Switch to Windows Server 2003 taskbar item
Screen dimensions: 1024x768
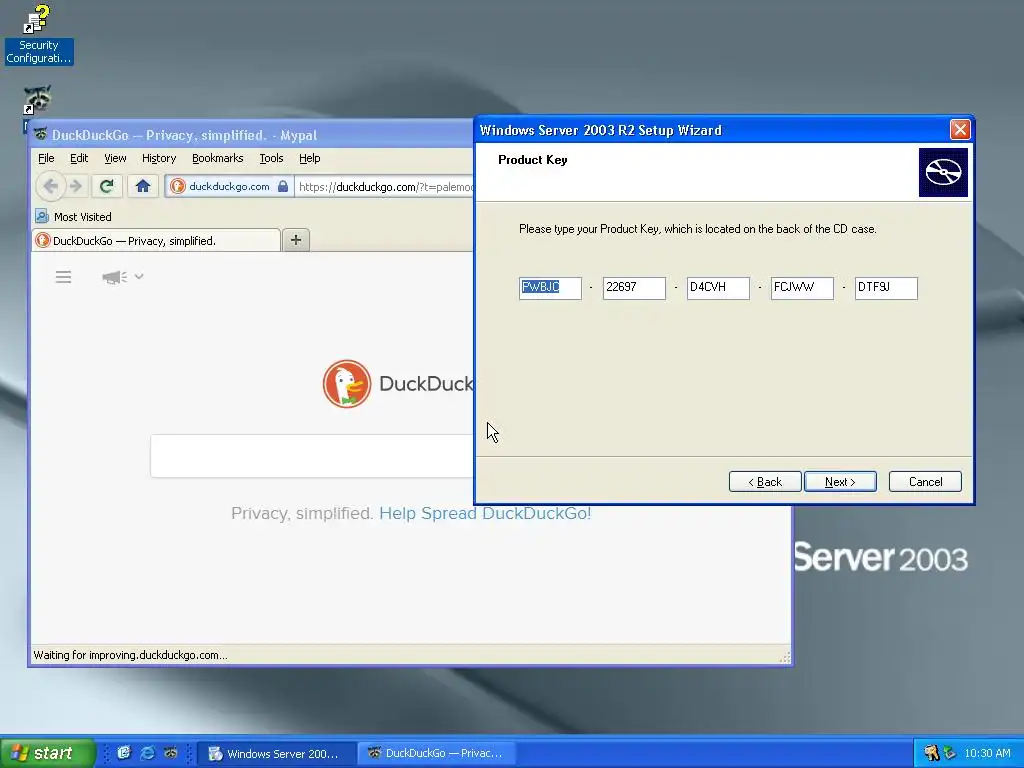tap(276, 753)
